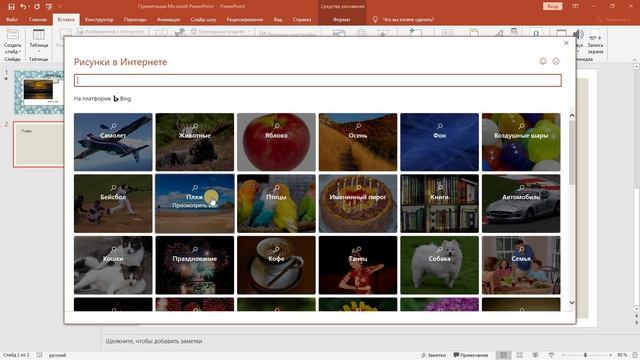The image size is (640, 360).
Task: Switch to slide sorter view
Action: point(520,355)
